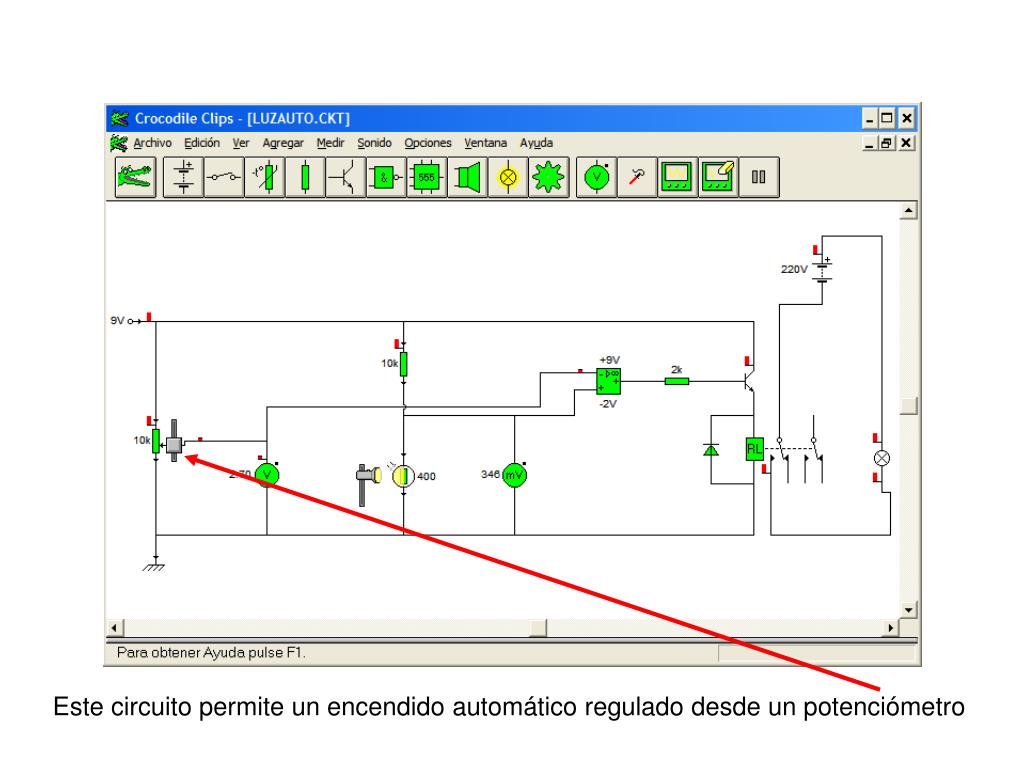1024x768 pixels.
Task: Minimize the inner LUZAUTO.CKT document
Action: pos(869,143)
